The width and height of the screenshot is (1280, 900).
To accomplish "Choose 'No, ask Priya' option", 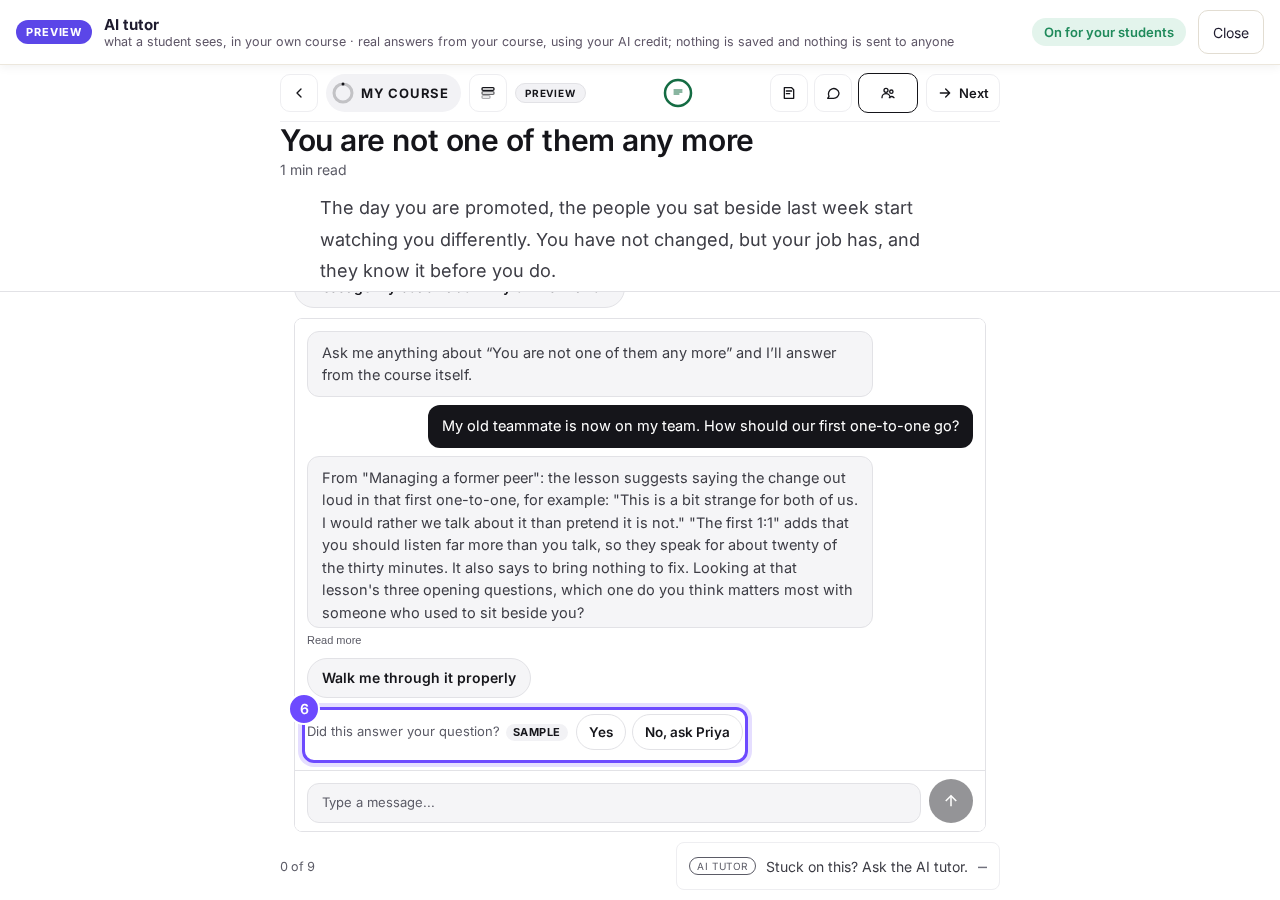I will click(x=687, y=732).
